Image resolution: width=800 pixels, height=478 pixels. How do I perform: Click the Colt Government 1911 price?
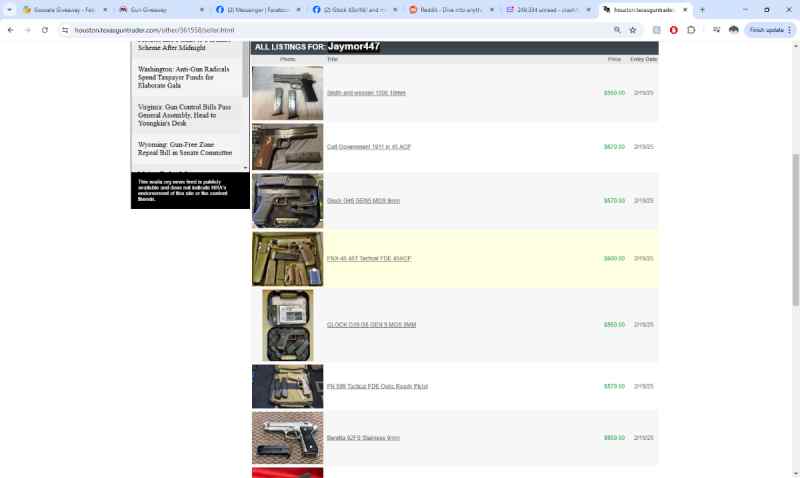[614, 147]
